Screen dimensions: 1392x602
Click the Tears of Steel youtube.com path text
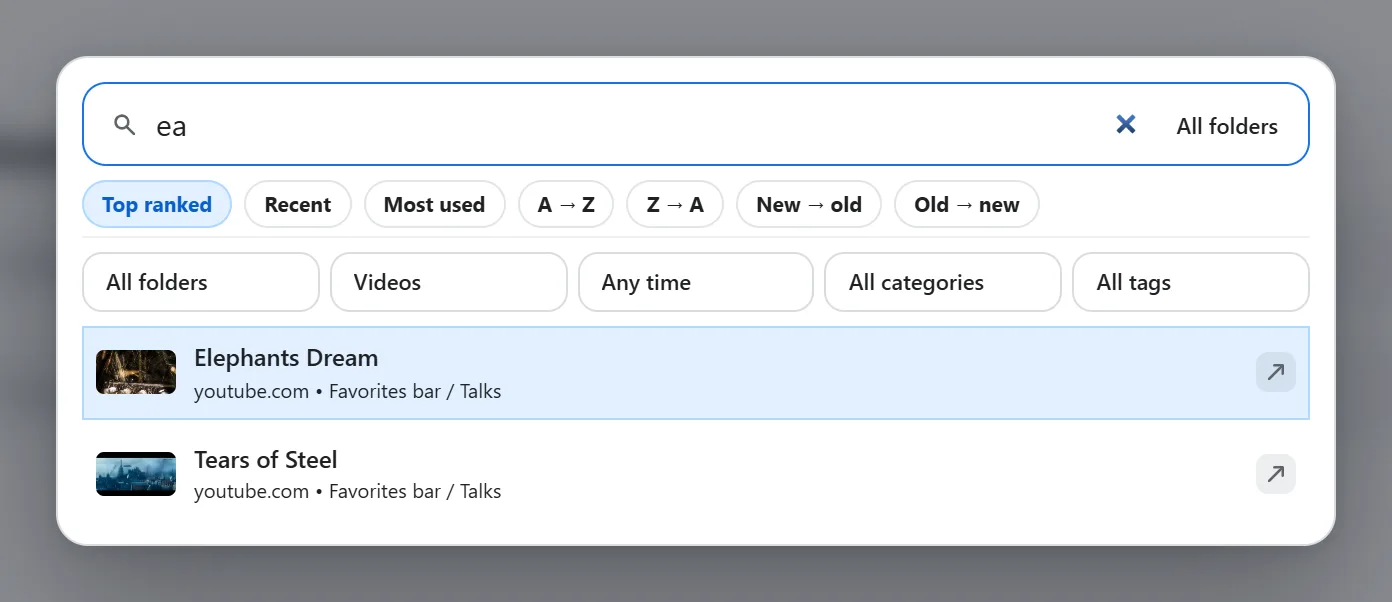[348, 491]
